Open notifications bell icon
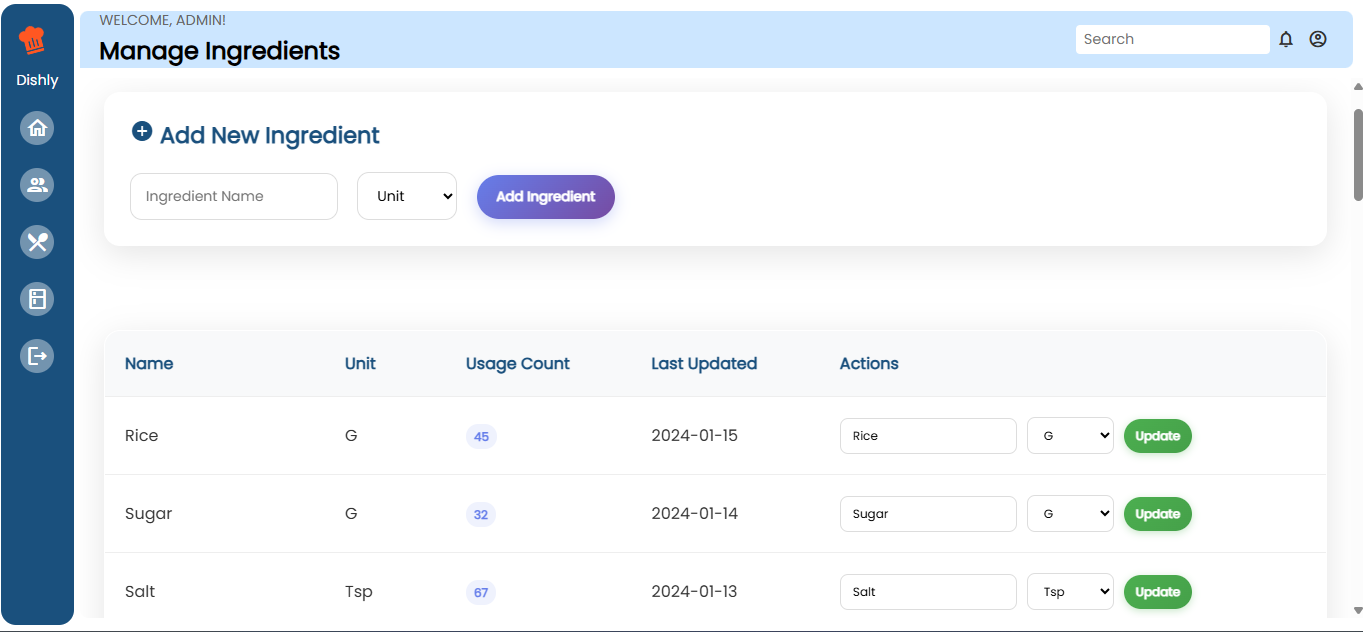Screen dimensions: 1363x632 1286,39
